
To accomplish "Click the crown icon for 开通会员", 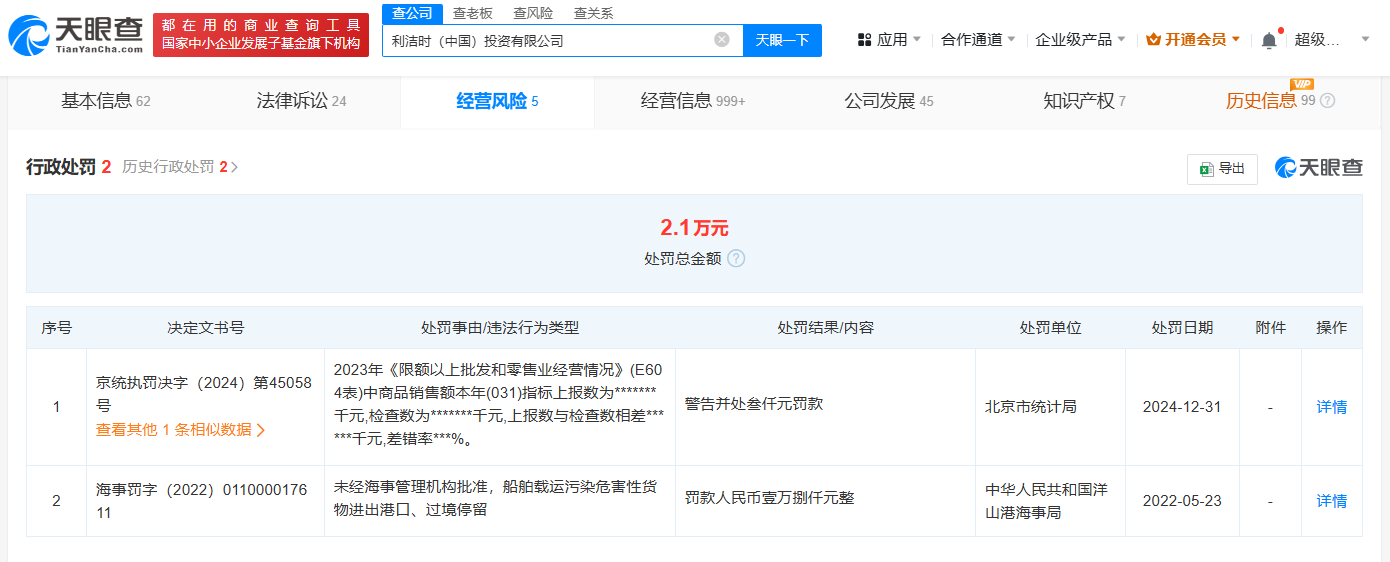I will tap(1153, 40).
